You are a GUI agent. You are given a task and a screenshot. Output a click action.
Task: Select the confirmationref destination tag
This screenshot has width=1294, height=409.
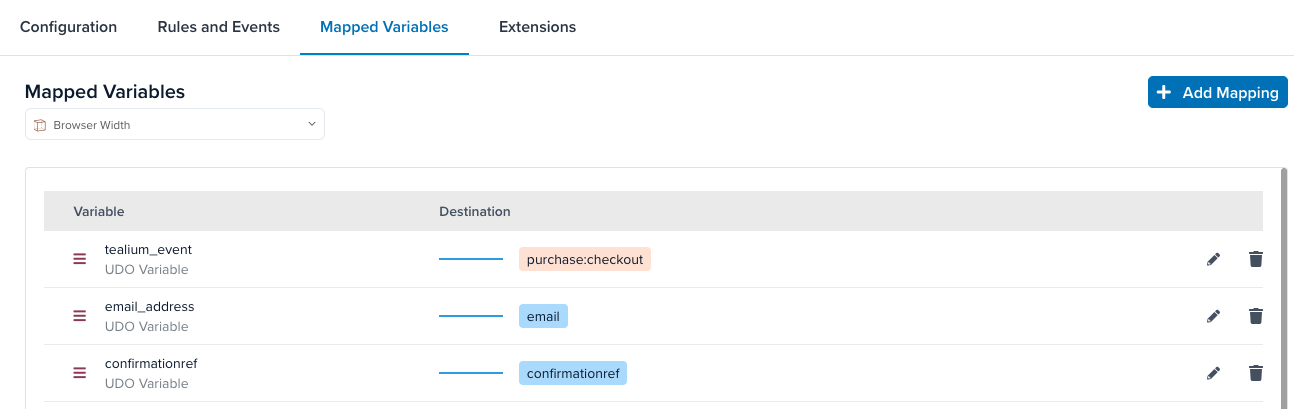click(x=573, y=373)
